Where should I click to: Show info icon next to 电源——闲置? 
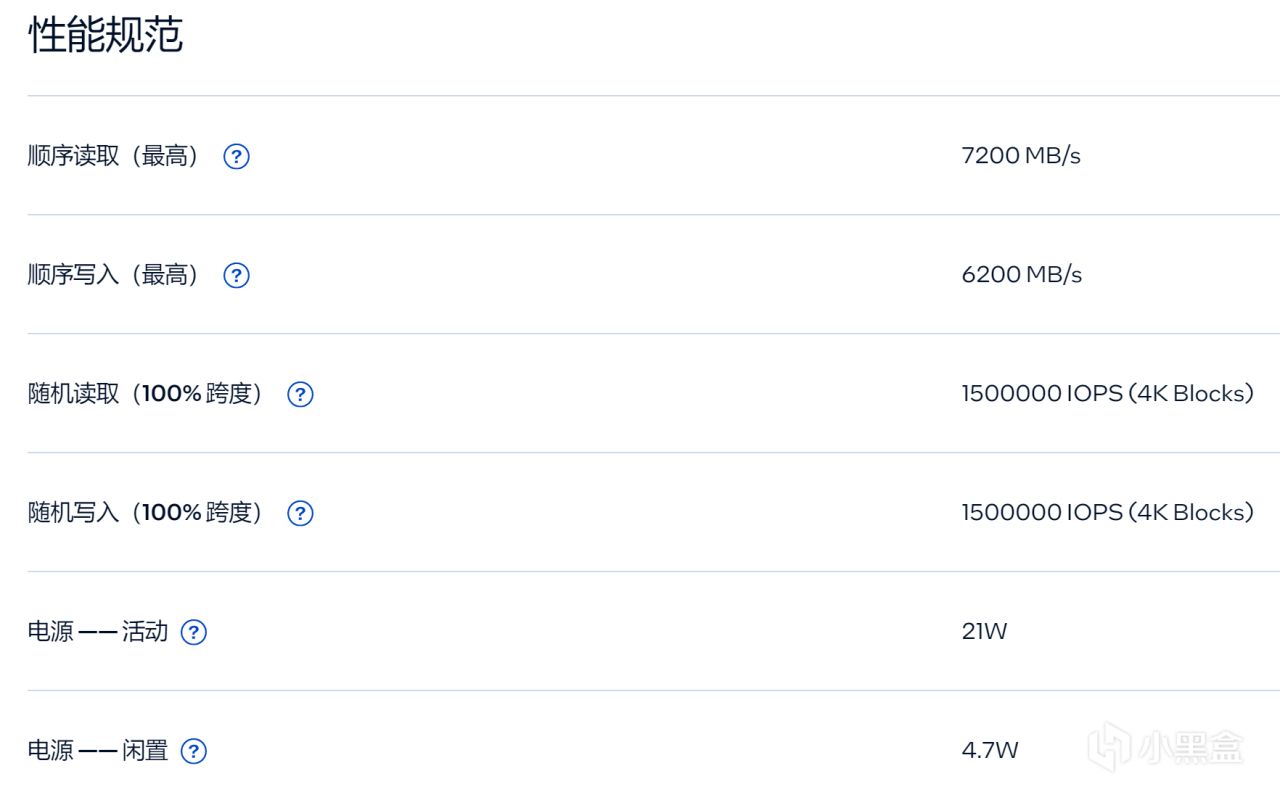click(194, 751)
